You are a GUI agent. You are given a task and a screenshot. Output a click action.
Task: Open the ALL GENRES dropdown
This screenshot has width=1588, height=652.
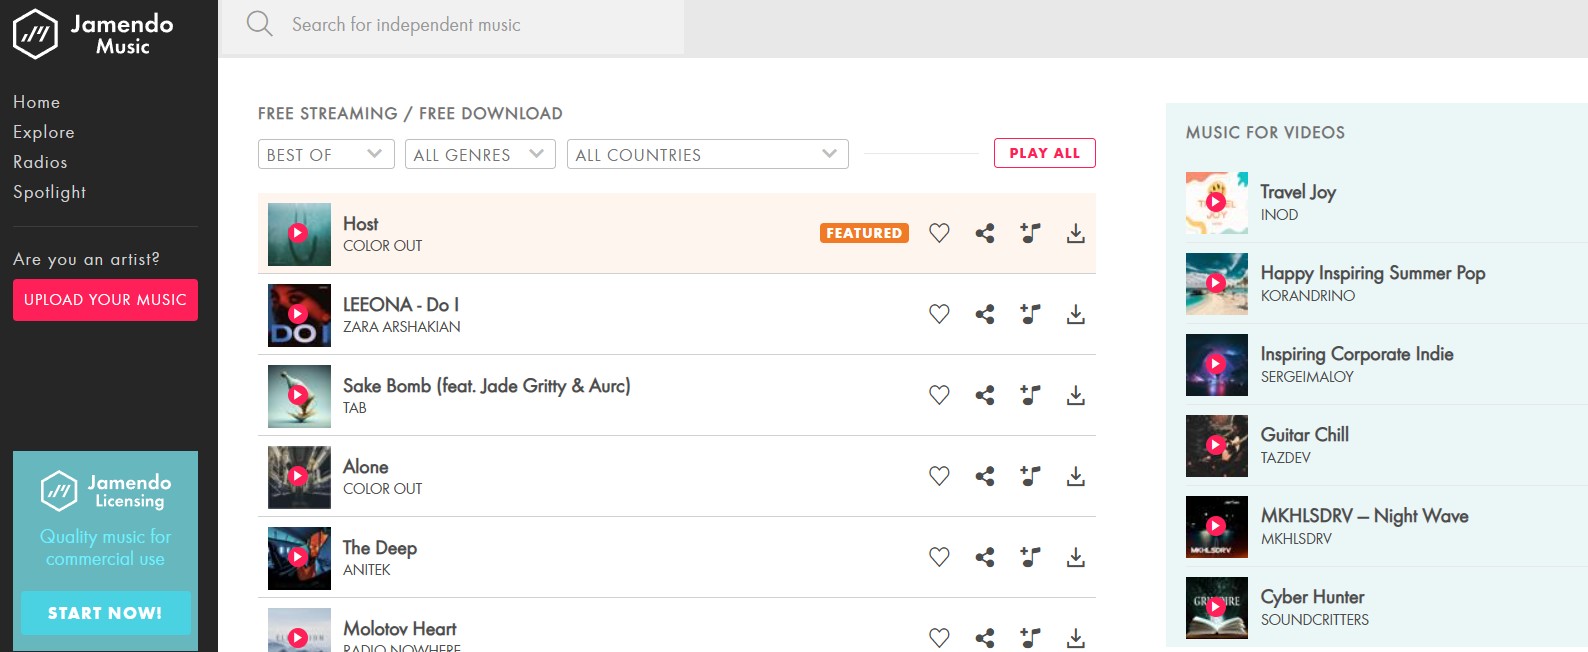click(x=480, y=154)
